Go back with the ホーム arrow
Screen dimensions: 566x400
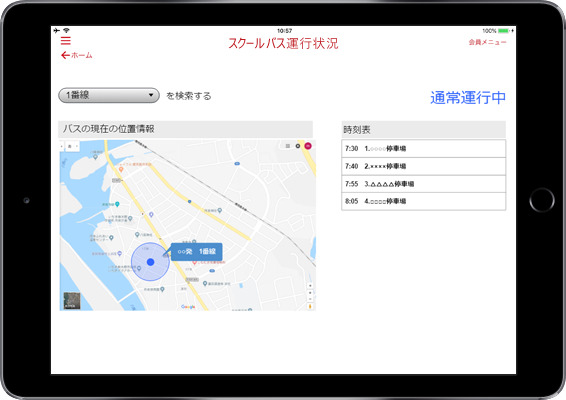click(x=77, y=55)
